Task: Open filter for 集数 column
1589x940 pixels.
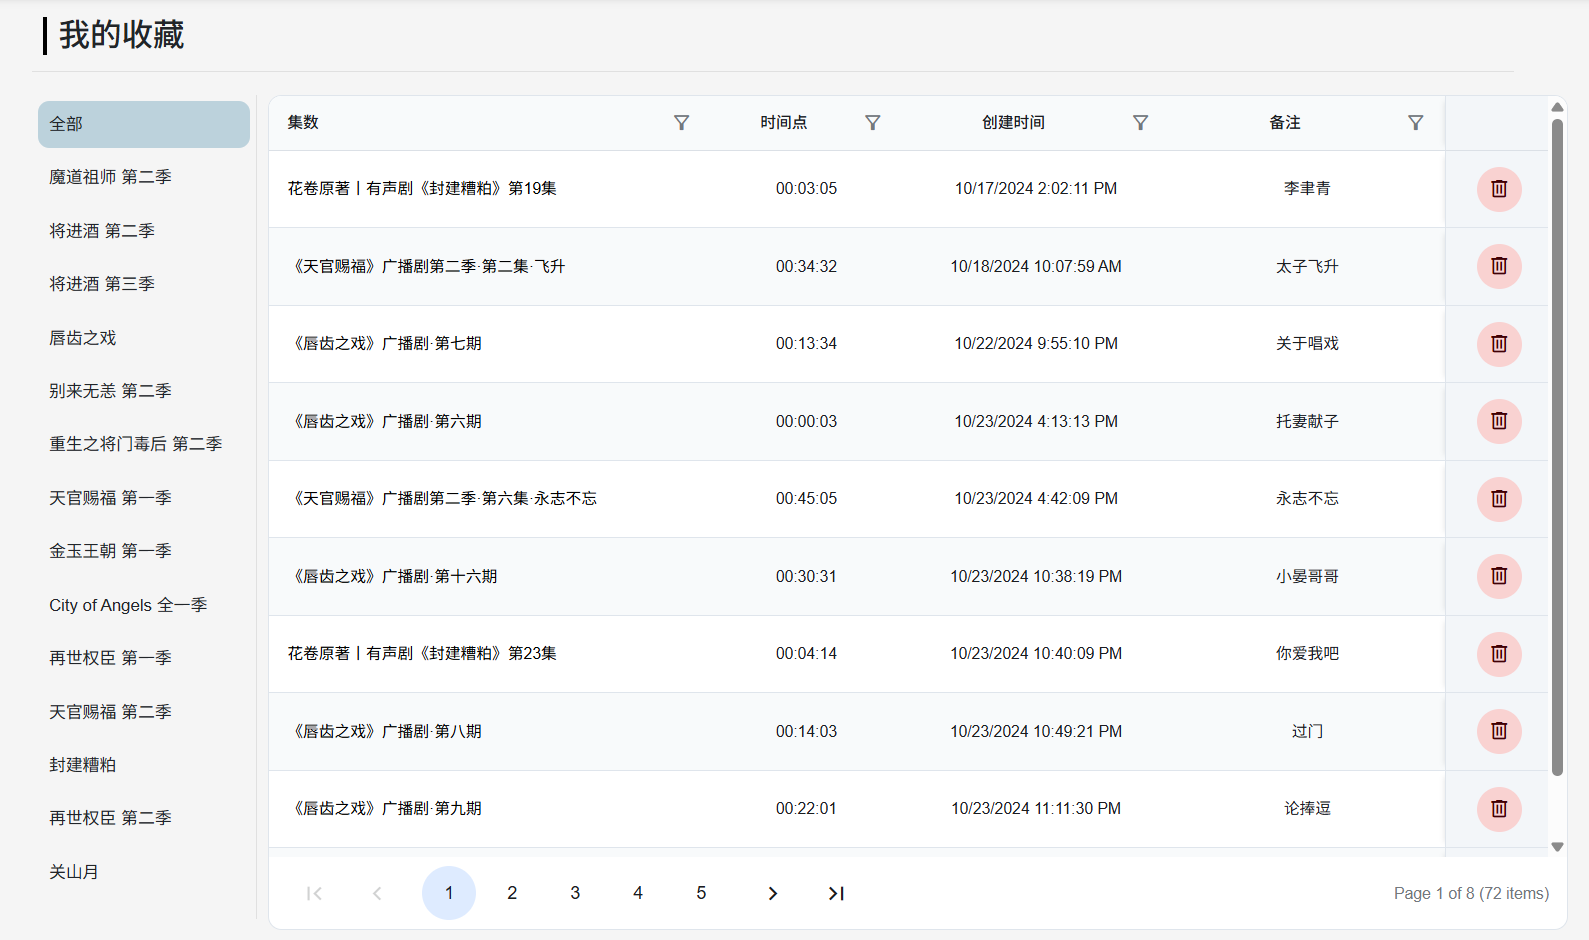Action: tap(681, 123)
